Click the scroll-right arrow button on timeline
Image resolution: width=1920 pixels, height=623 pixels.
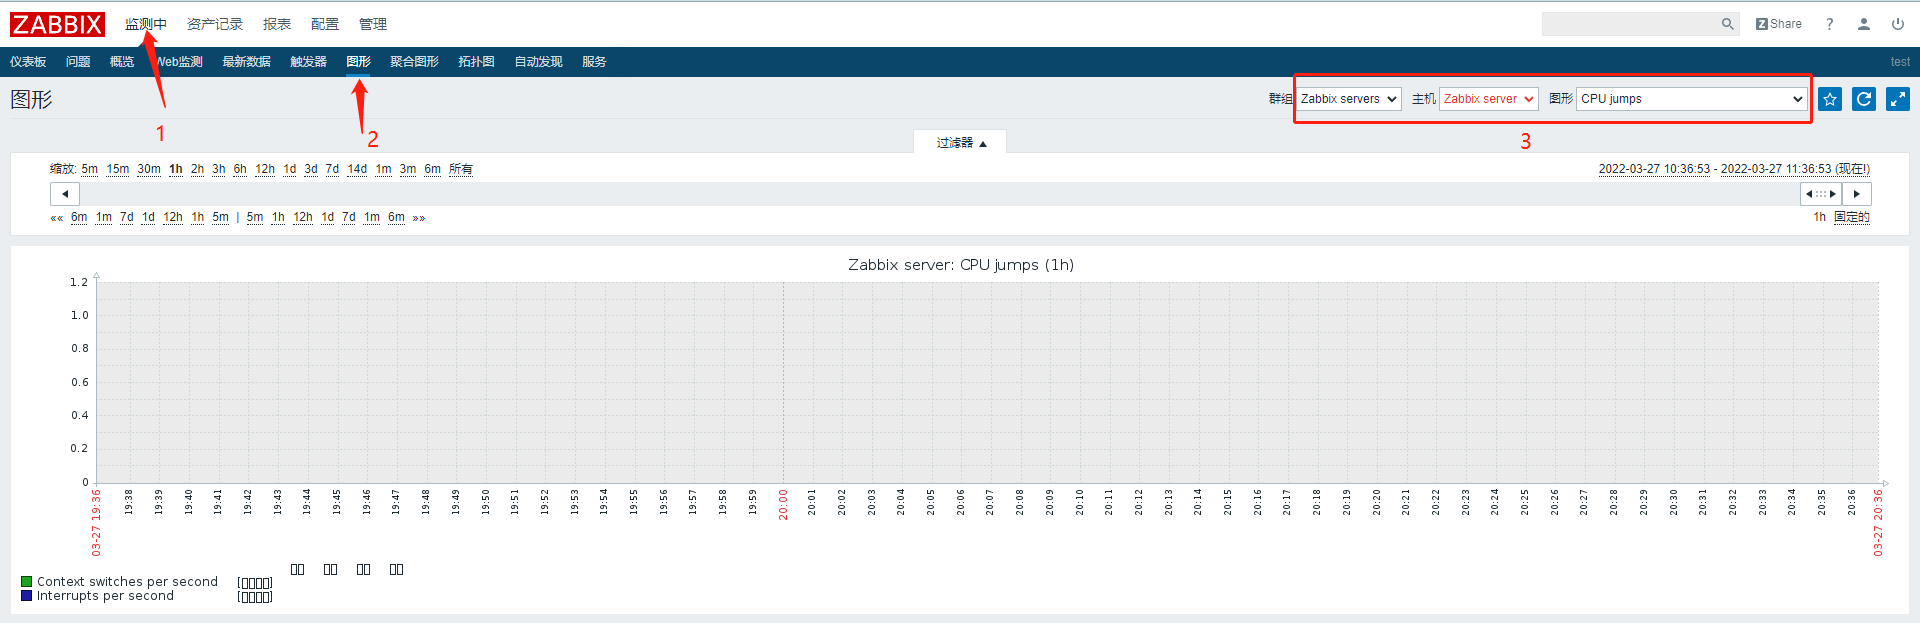point(1857,194)
